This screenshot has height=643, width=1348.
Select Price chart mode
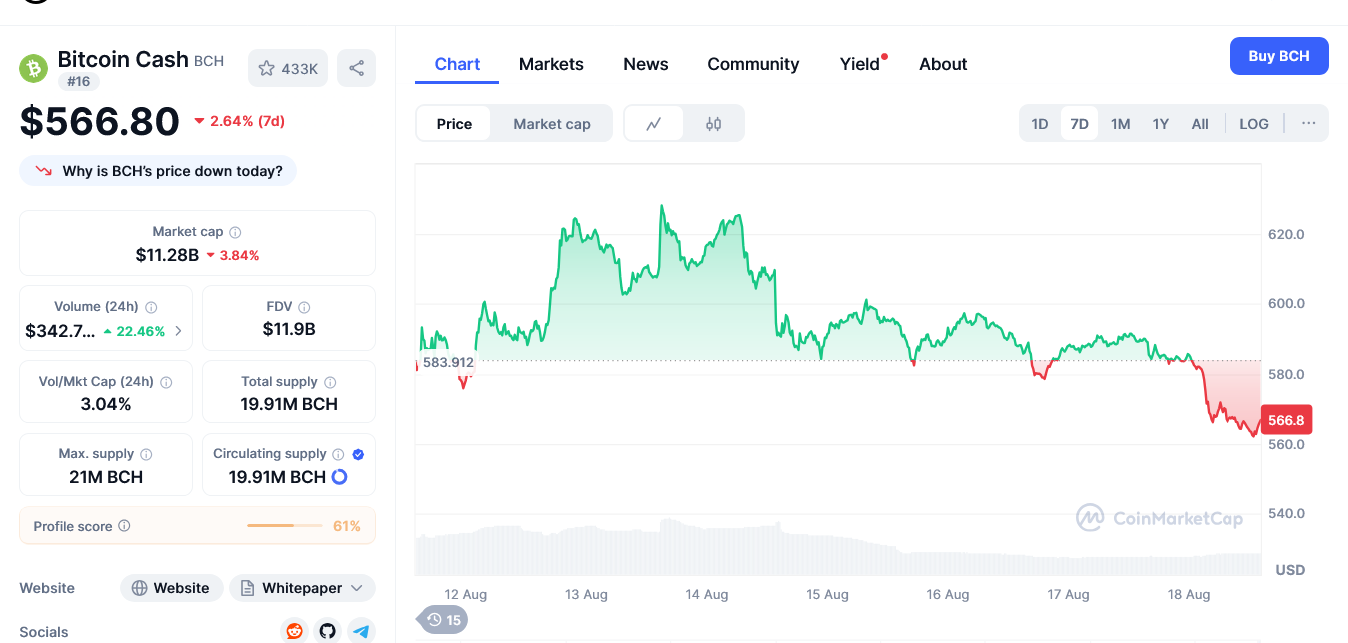(454, 124)
